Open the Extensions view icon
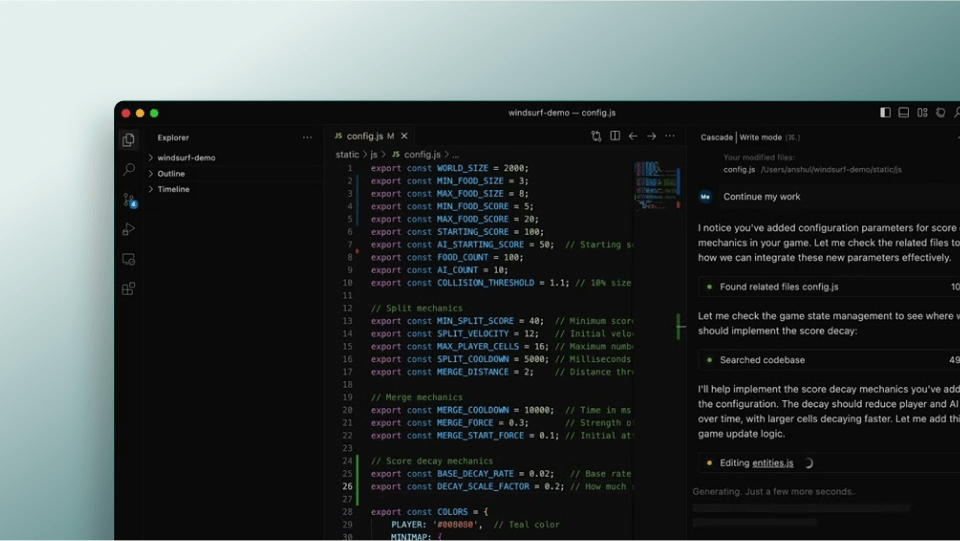Viewport: 960px width, 541px height. [128, 289]
